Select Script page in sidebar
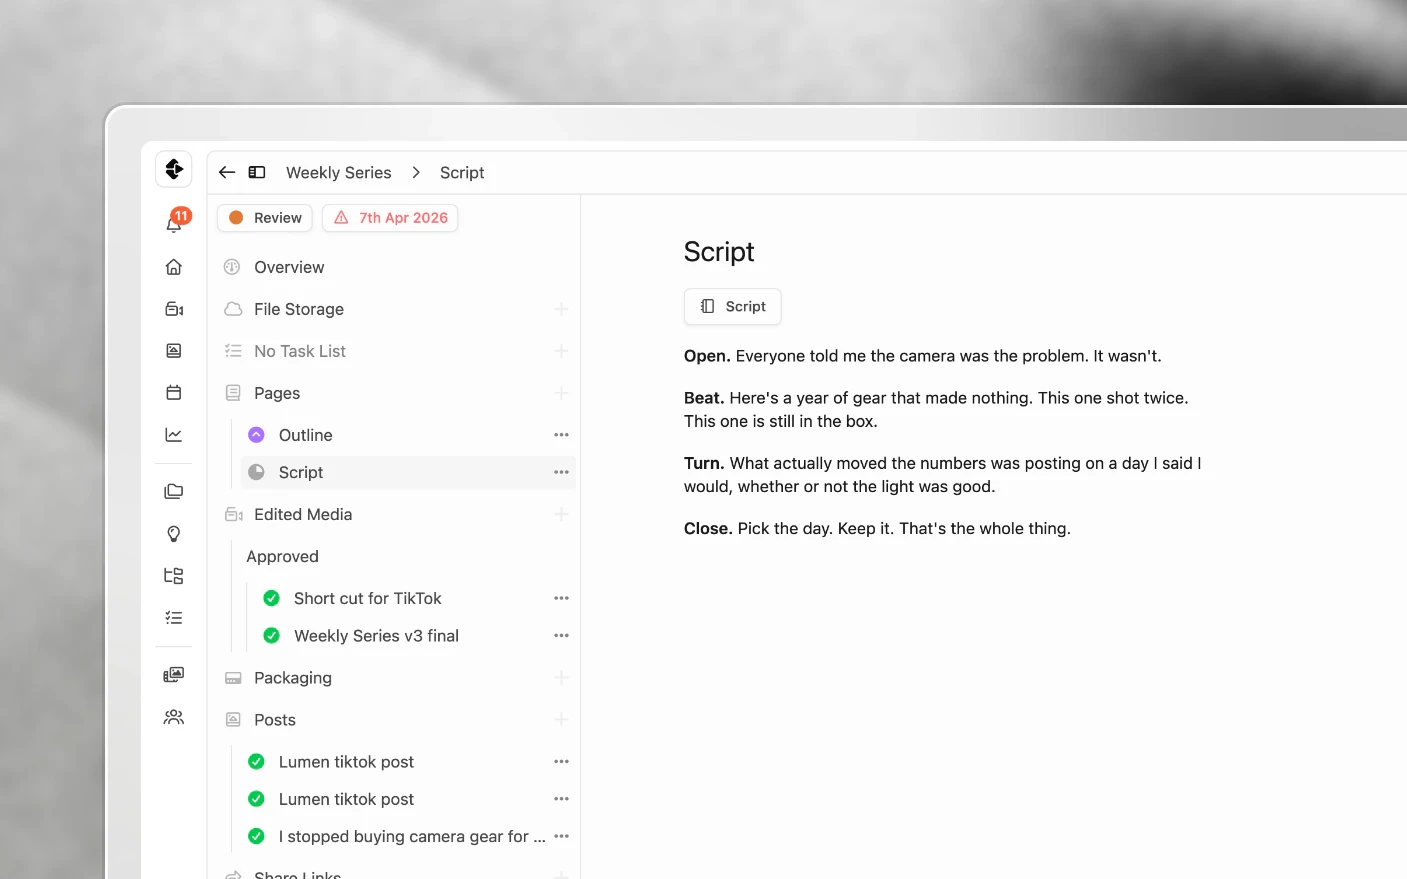Viewport: 1407px width, 879px height. [x=408, y=472]
